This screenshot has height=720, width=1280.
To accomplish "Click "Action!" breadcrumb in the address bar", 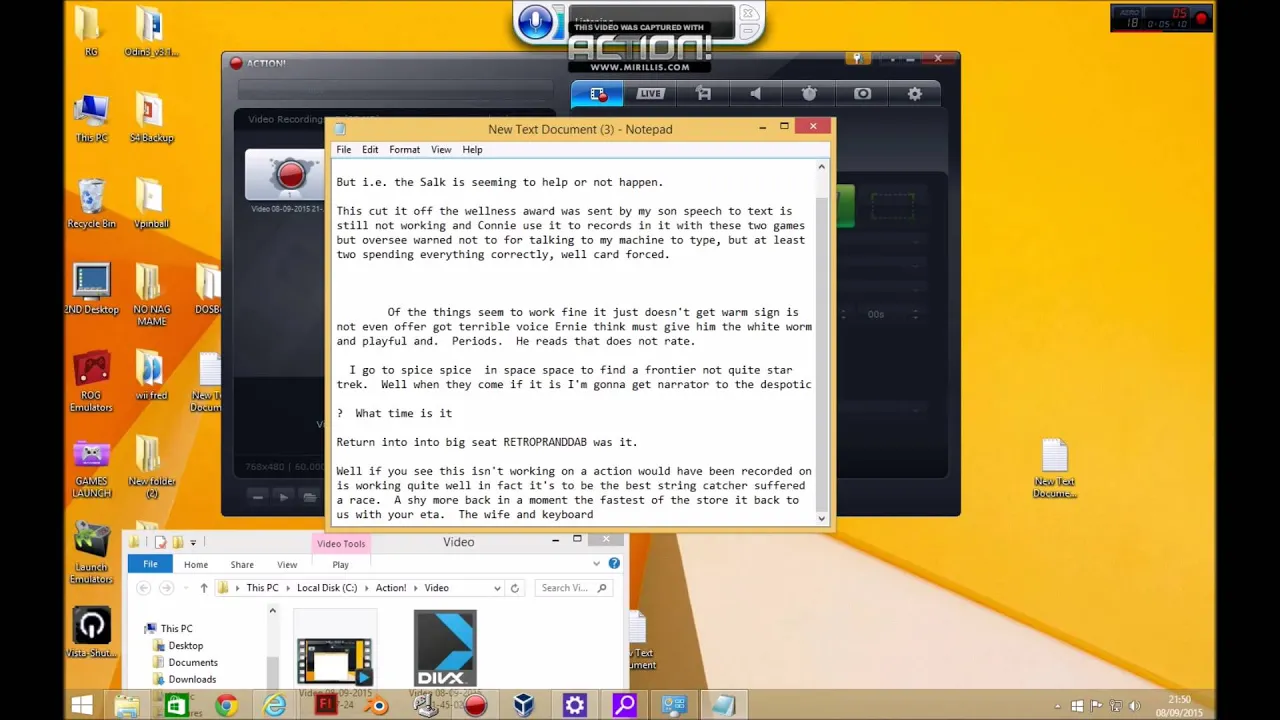I will pos(391,588).
